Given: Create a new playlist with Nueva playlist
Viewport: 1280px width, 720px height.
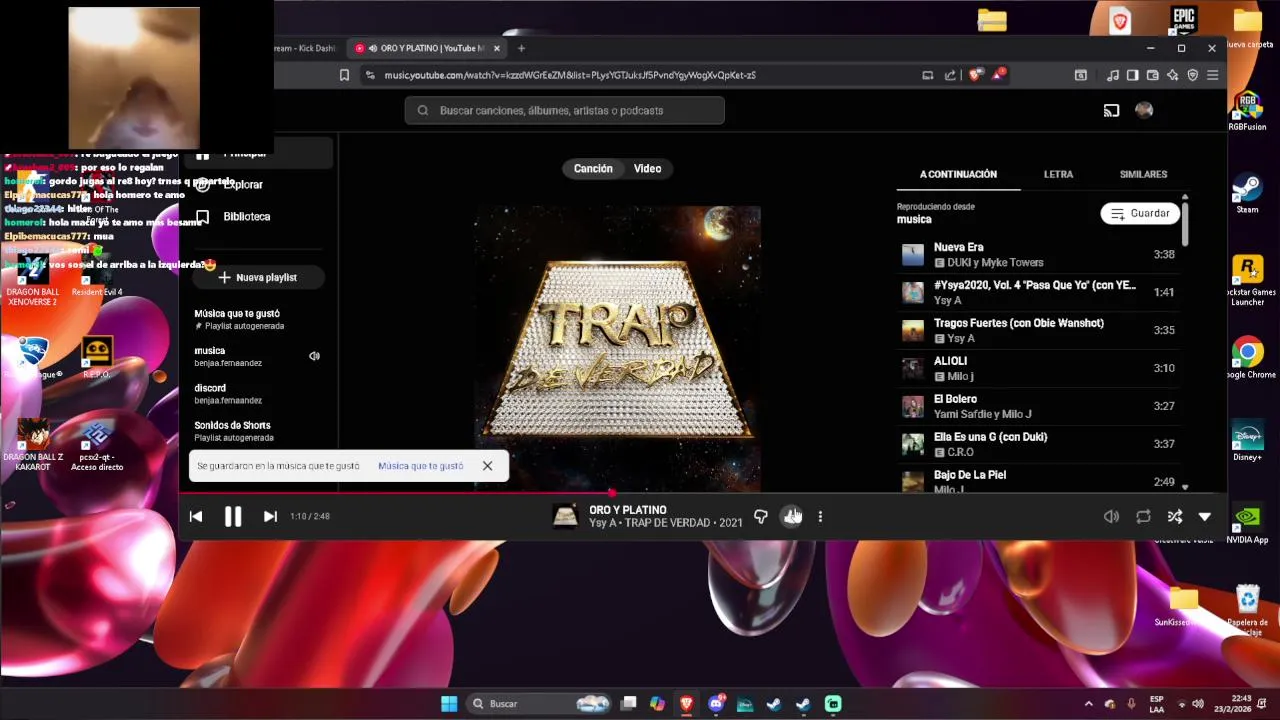Looking at the screenshot, I should (259, 277).
